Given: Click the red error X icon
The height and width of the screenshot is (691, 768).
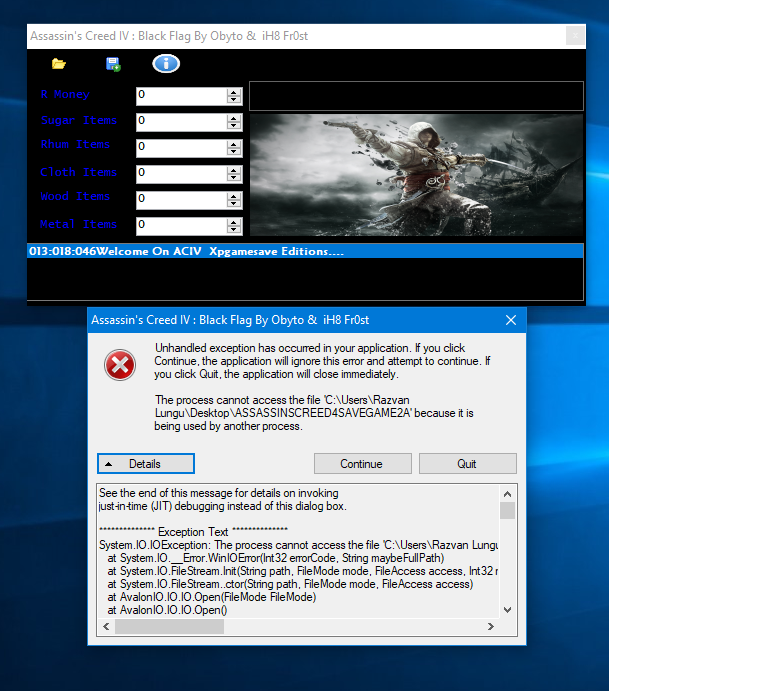Looking at the screenshot, I should [x=120, y=365].
